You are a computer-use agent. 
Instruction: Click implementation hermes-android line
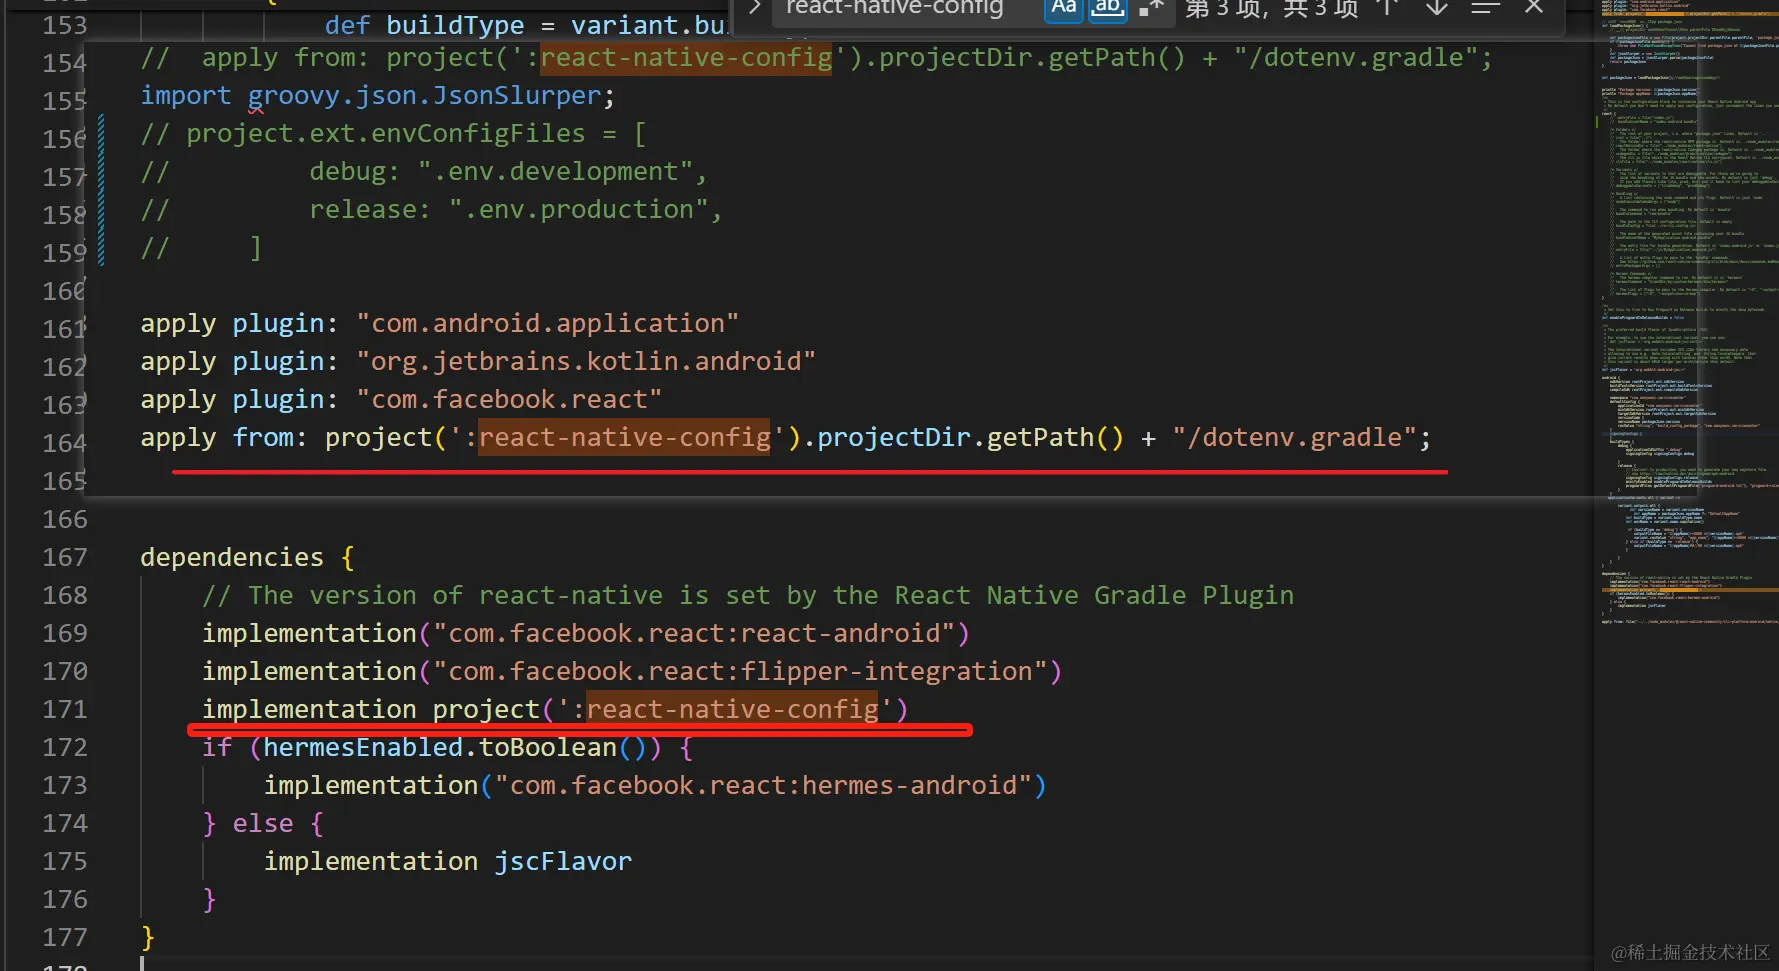655,786
